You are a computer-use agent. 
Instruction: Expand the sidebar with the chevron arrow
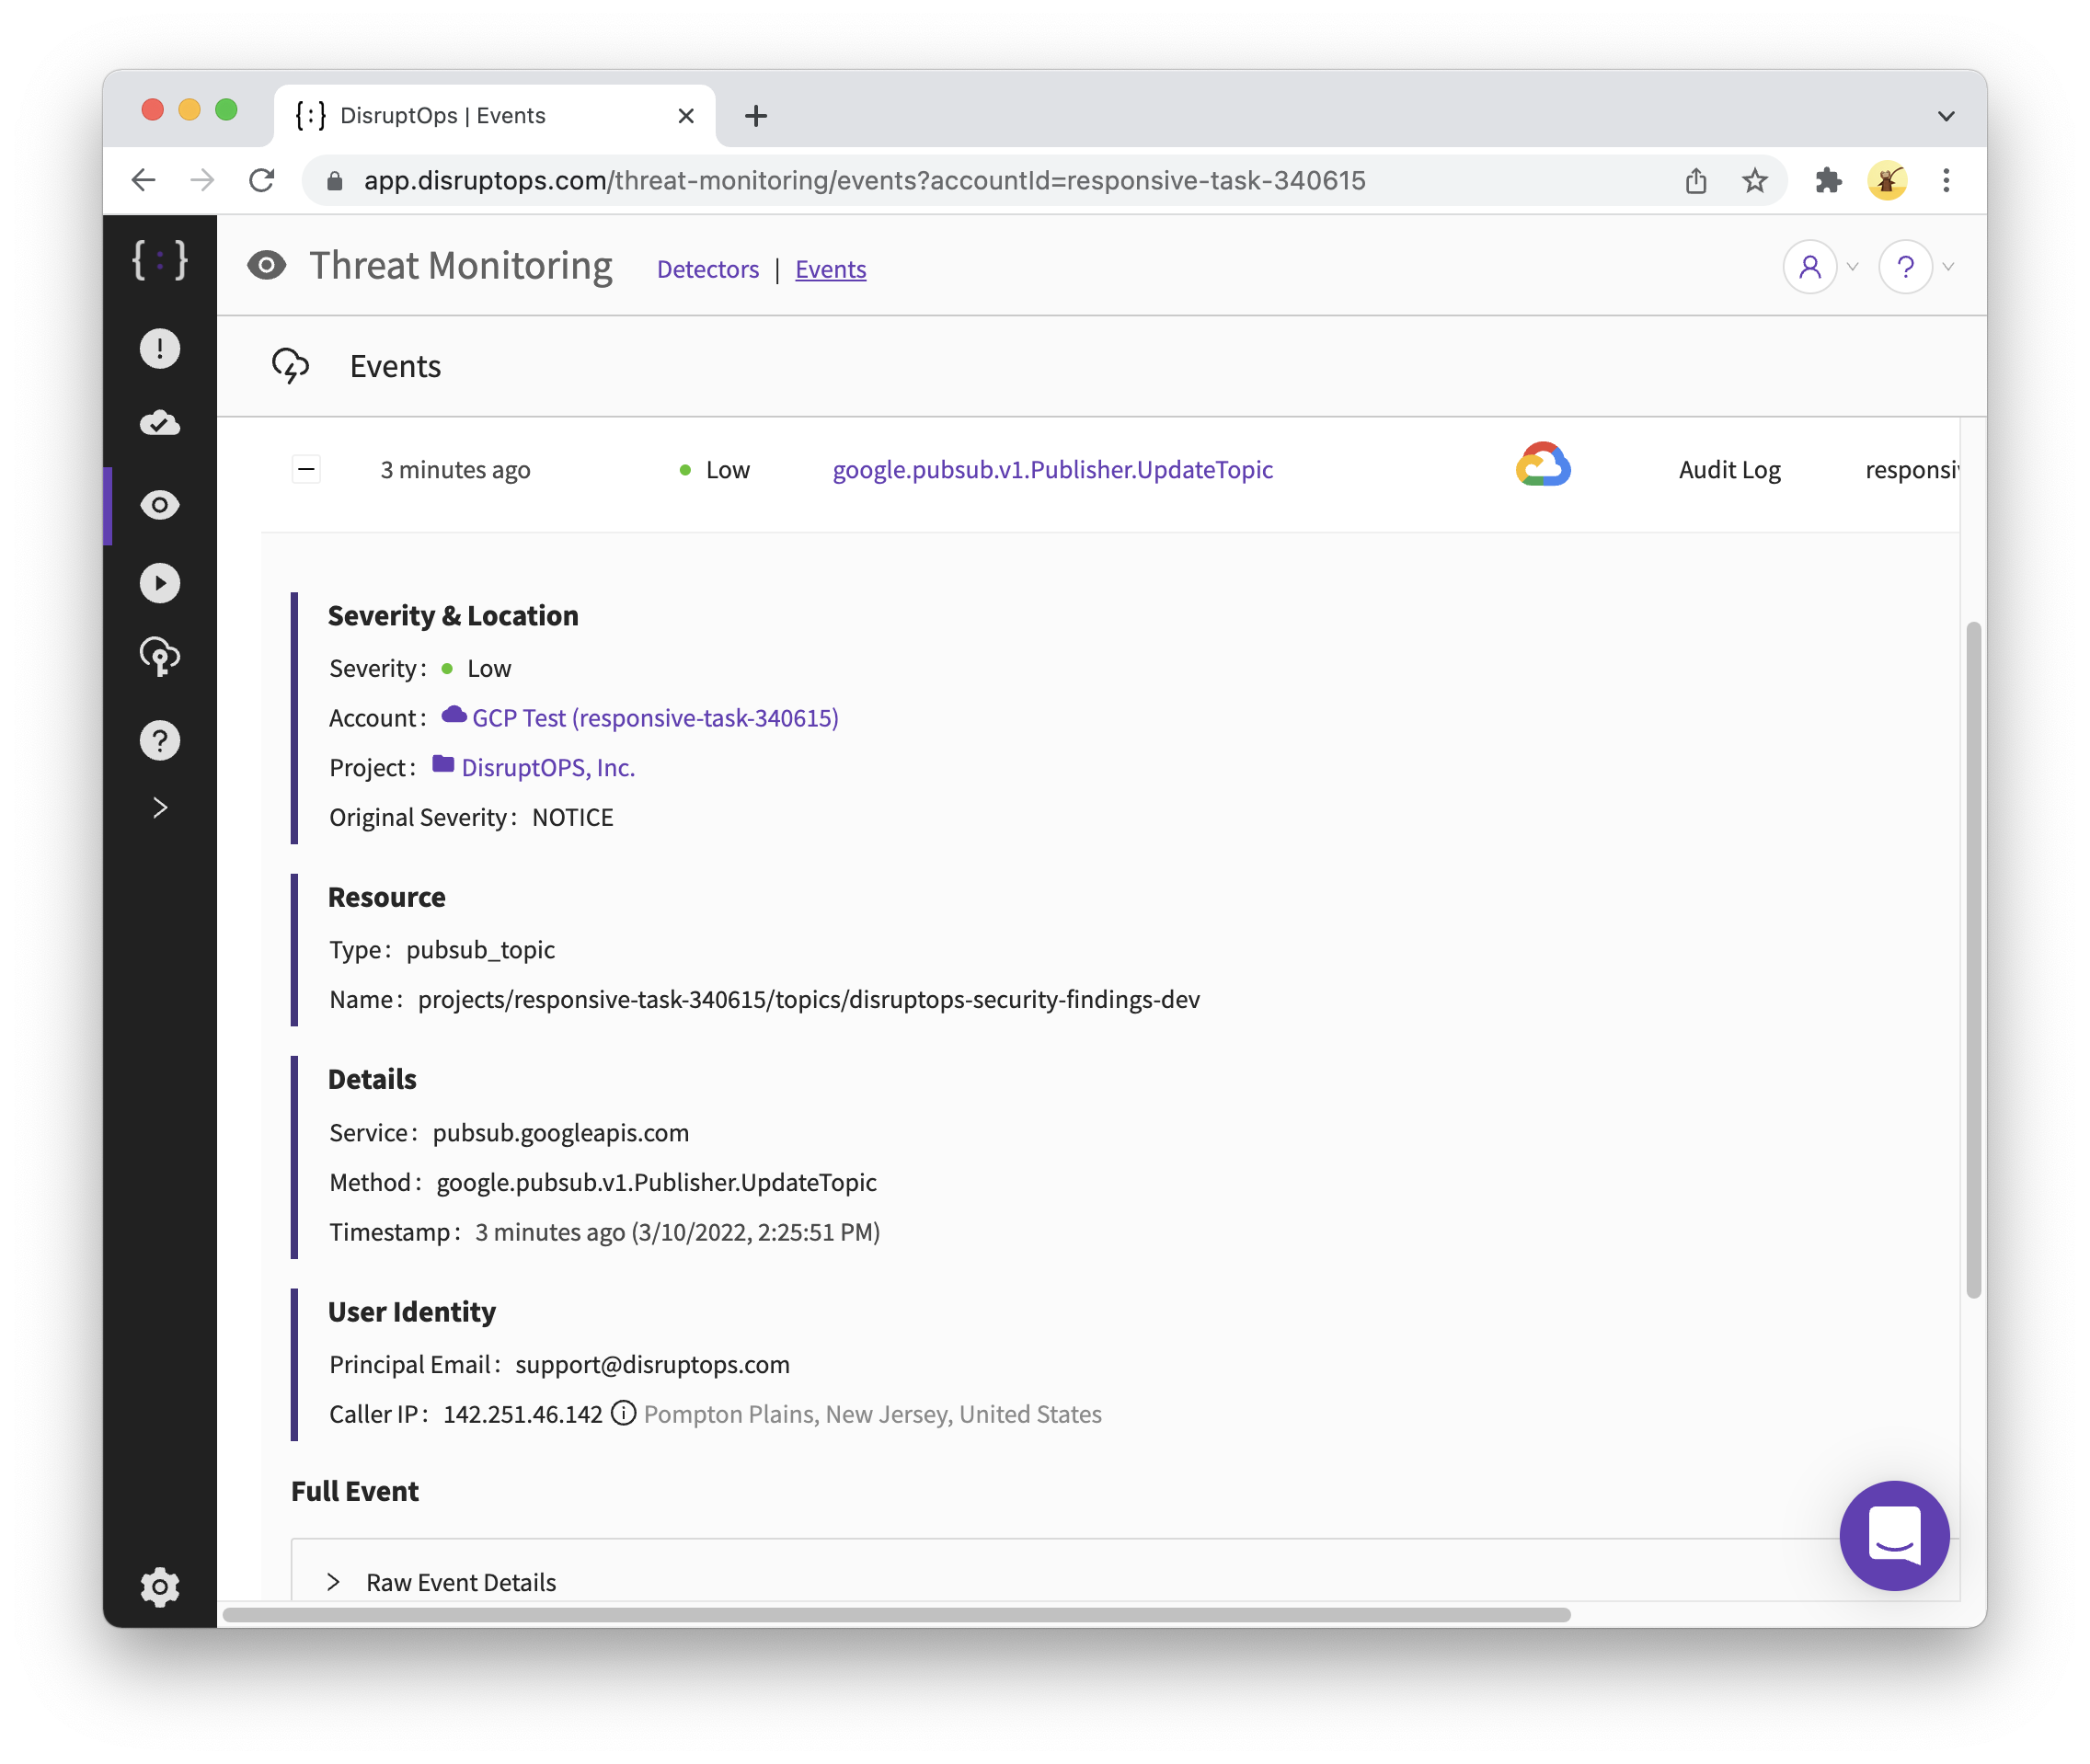(x=160, y=808)
